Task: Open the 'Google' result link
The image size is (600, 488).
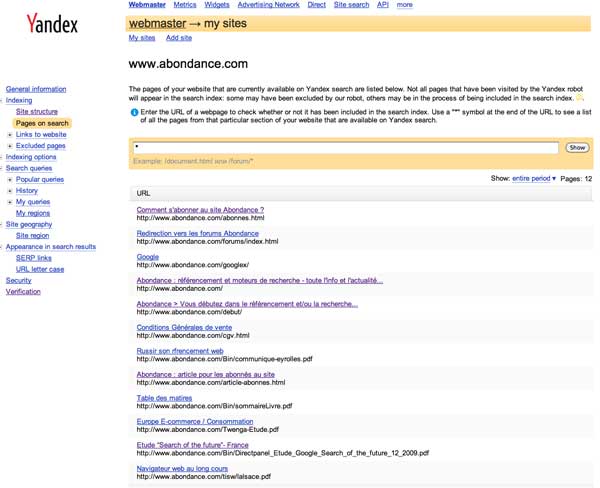Action: pyautogui.click(x=148, y=257)
